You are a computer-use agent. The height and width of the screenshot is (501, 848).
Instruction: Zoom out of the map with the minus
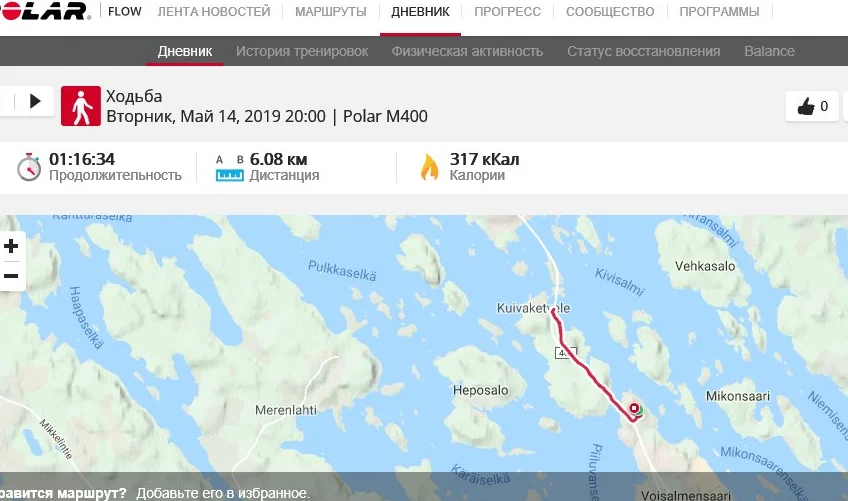(11, 276)
